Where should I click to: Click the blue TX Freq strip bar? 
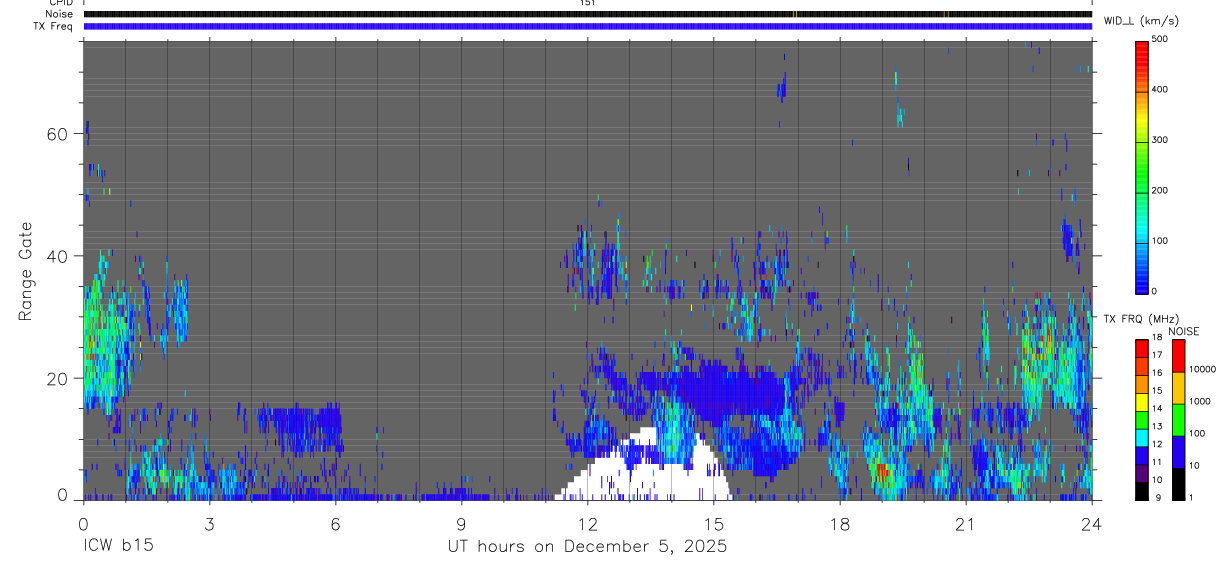click(587, 26)
